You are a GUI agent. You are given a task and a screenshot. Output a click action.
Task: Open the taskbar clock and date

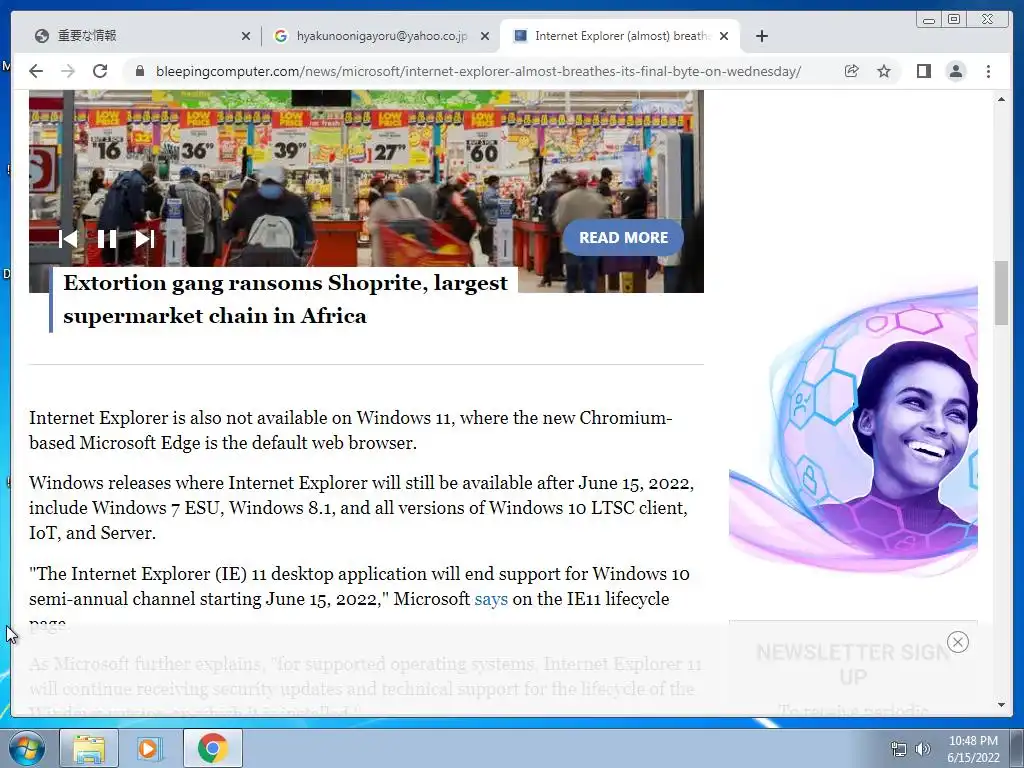tap(973, 749)
